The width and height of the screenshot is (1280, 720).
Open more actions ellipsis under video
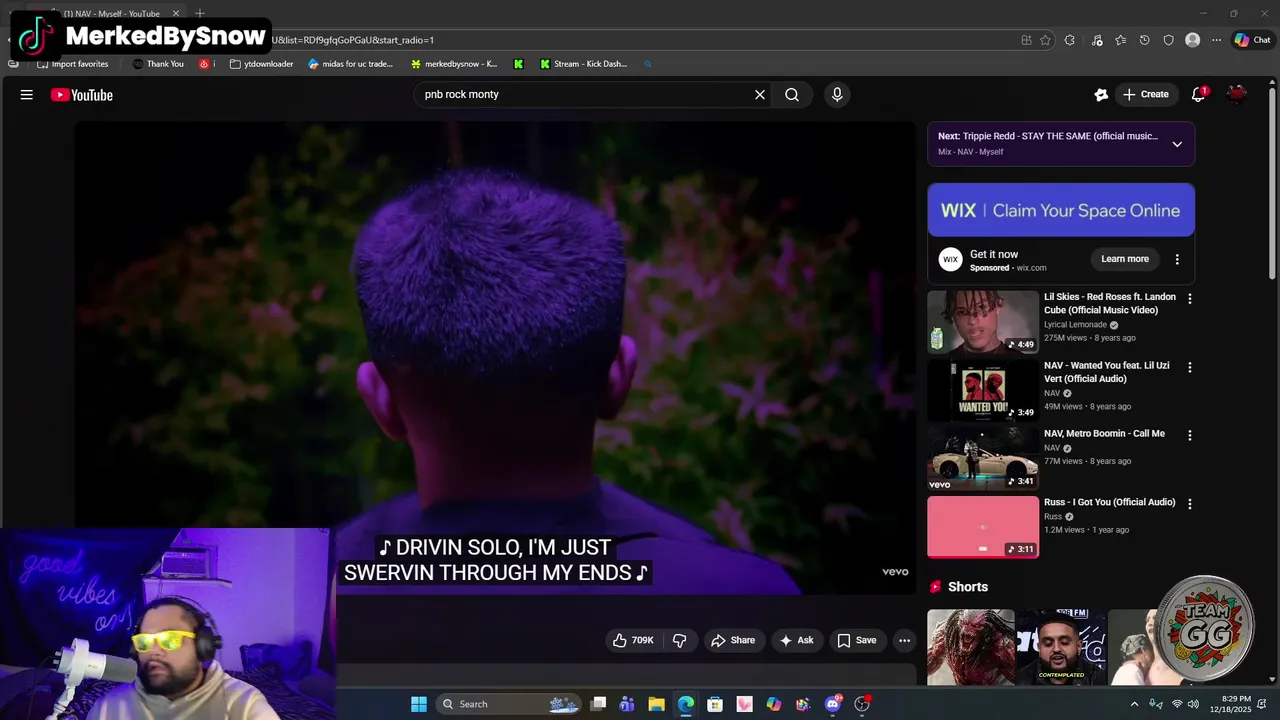point(904,641)
